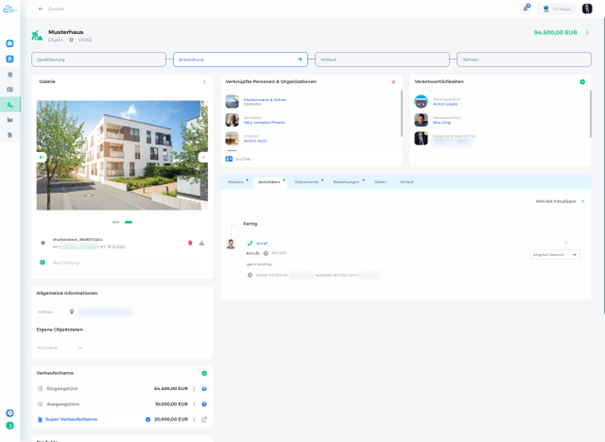The height and width of the screenshot is (442, 605).
Task: Click the blue badge in Ausgangstüre row
Action: [x=204, y=404]
